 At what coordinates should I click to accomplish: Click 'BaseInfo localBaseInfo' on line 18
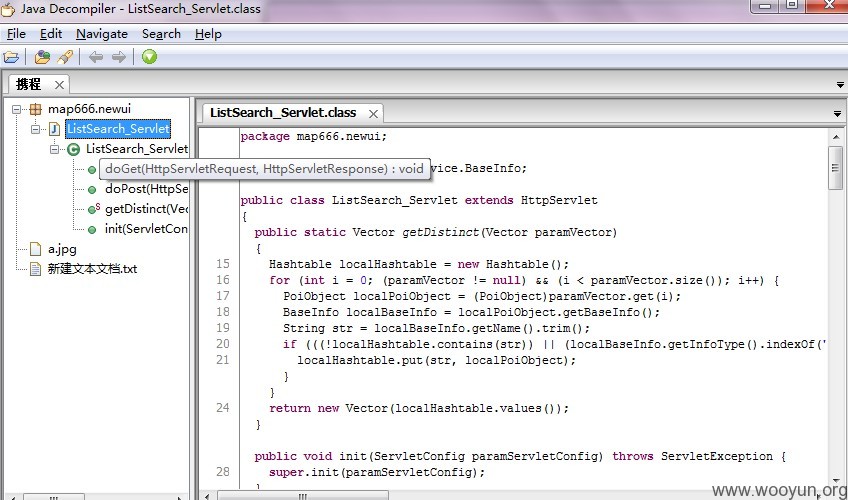[360, 312]
